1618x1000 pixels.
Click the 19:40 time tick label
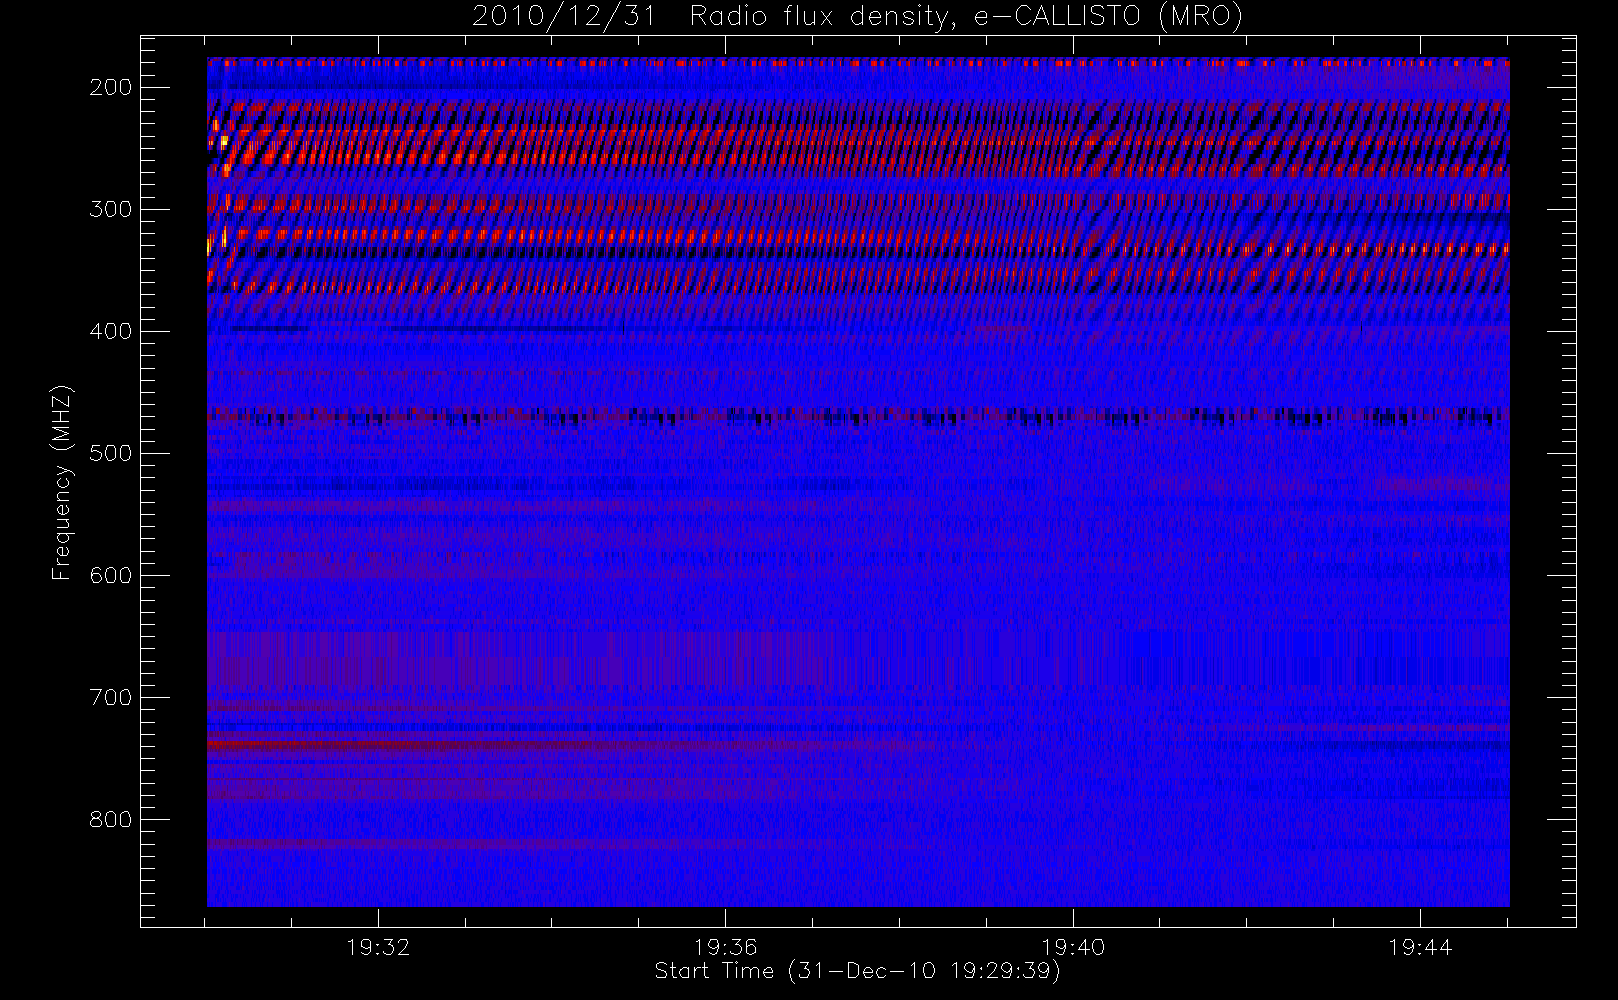click(1073, 946)
